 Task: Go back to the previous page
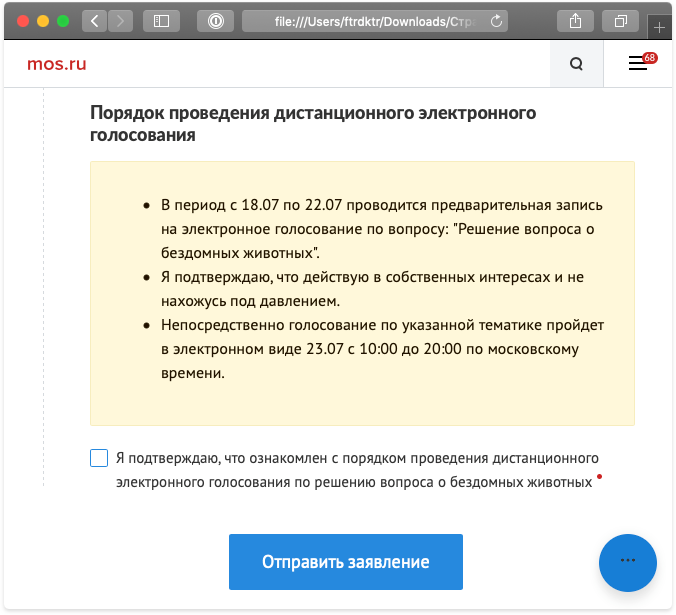pos(94,20)
